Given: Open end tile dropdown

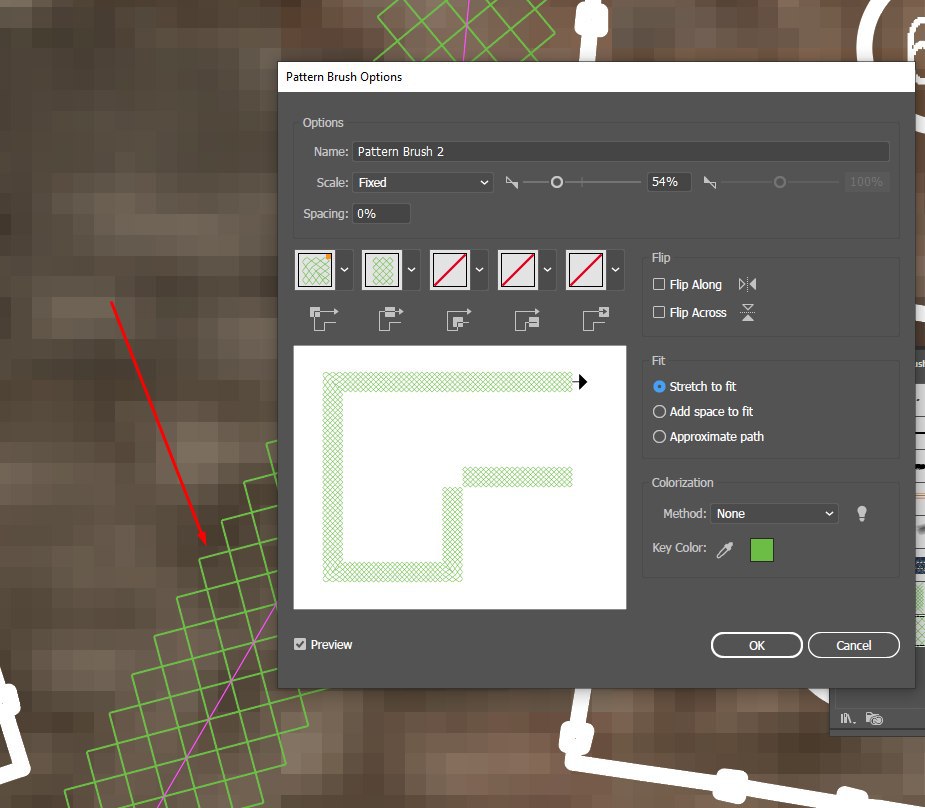Looking at the screenshot, I should coord(615,270).
